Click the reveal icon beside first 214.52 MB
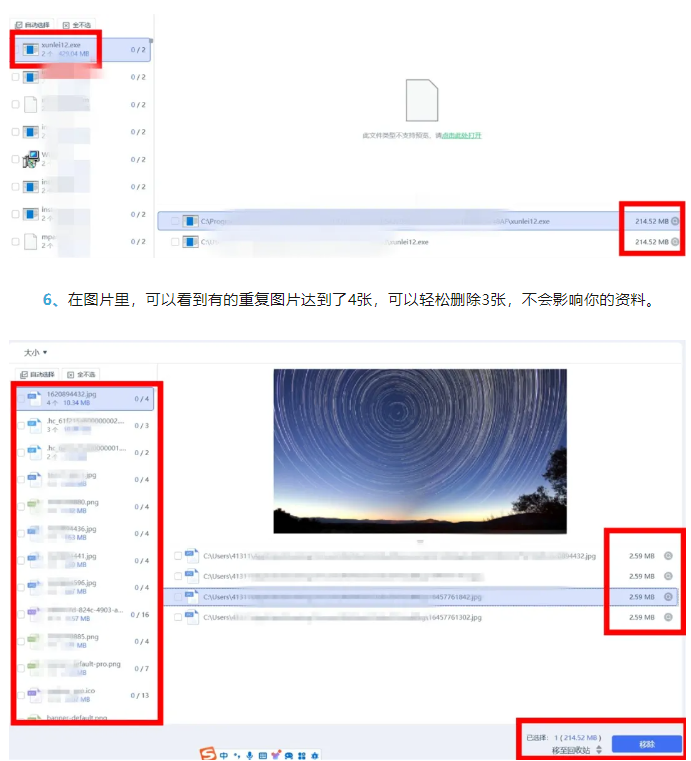The width and height of the screenshot is (691, 761). coord(676,221)
